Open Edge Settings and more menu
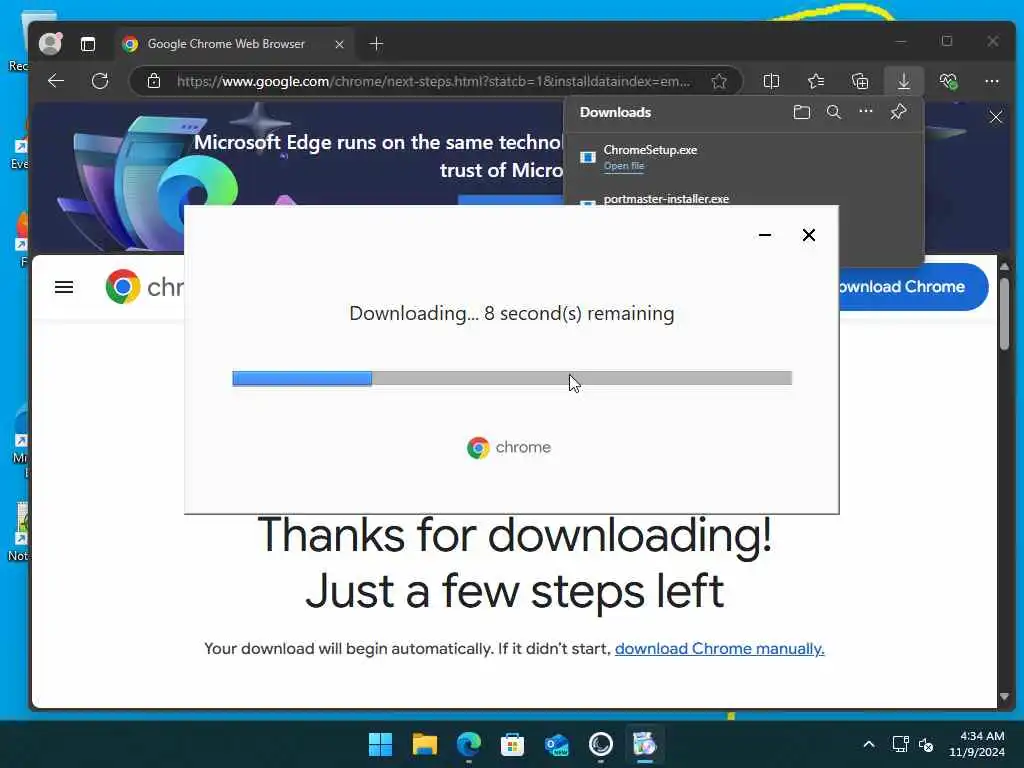This screenshot has width=1024, height=768. click(x=992, y=81)
